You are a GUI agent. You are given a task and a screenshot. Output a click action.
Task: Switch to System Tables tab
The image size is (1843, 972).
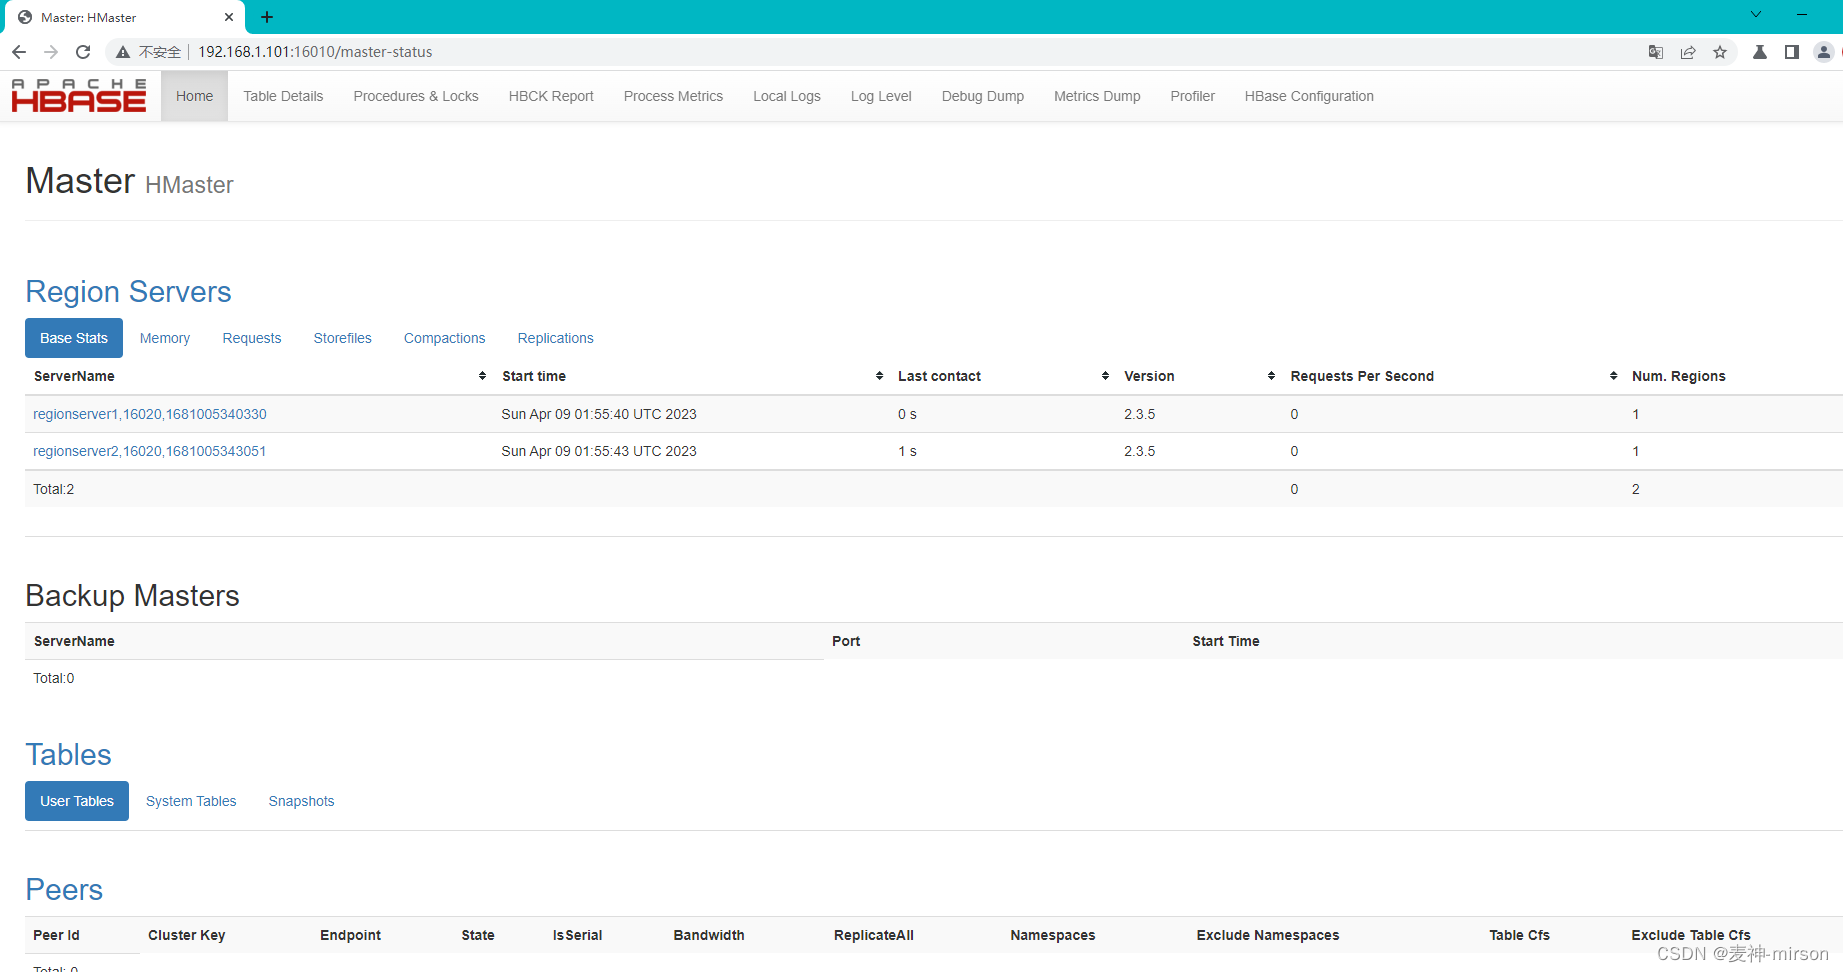point(191,801)
